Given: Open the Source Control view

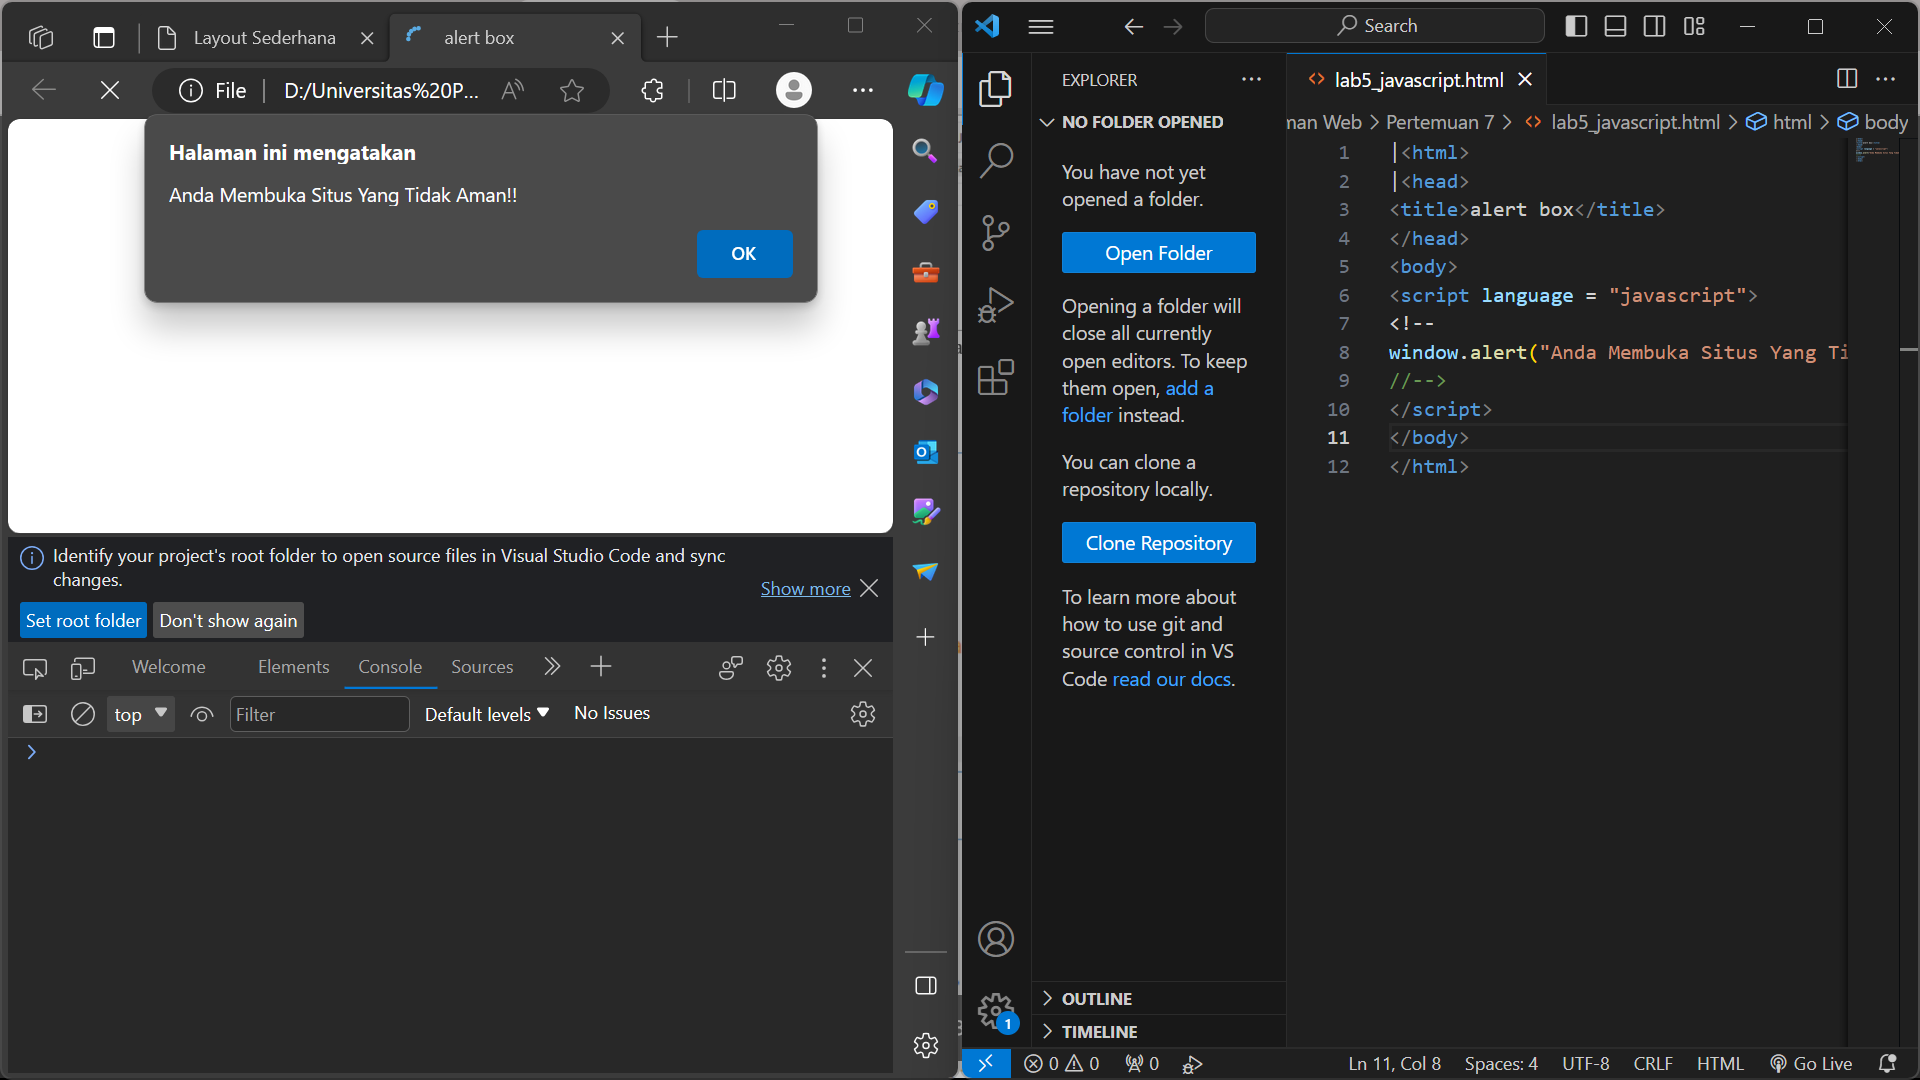Looking at the screenshot, I should pyautogui.click(x=996, y=232).
